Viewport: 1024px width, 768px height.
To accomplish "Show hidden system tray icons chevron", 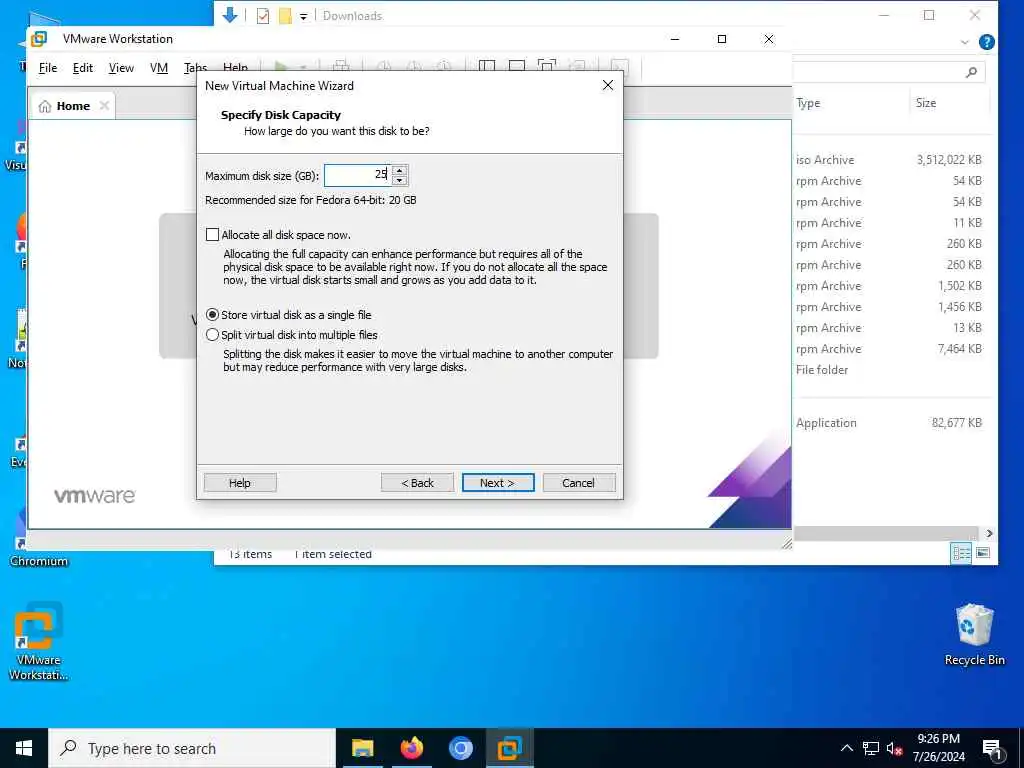I will [846, 748].
